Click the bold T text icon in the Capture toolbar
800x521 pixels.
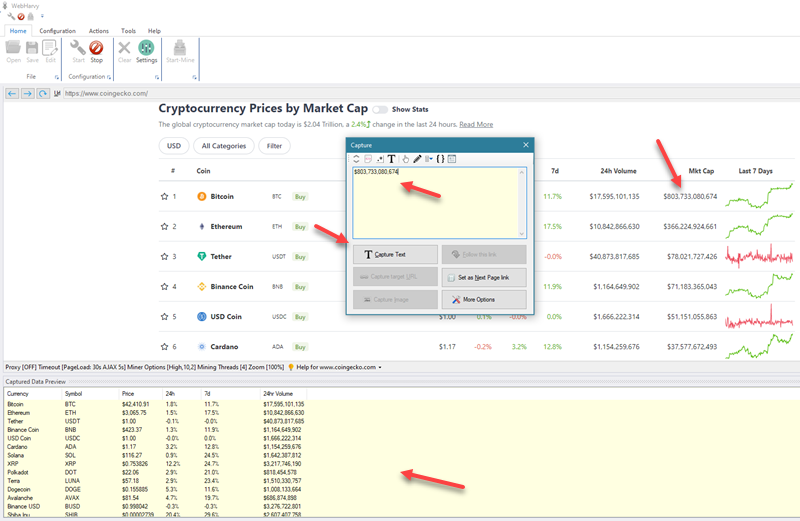tap(391, 159)
